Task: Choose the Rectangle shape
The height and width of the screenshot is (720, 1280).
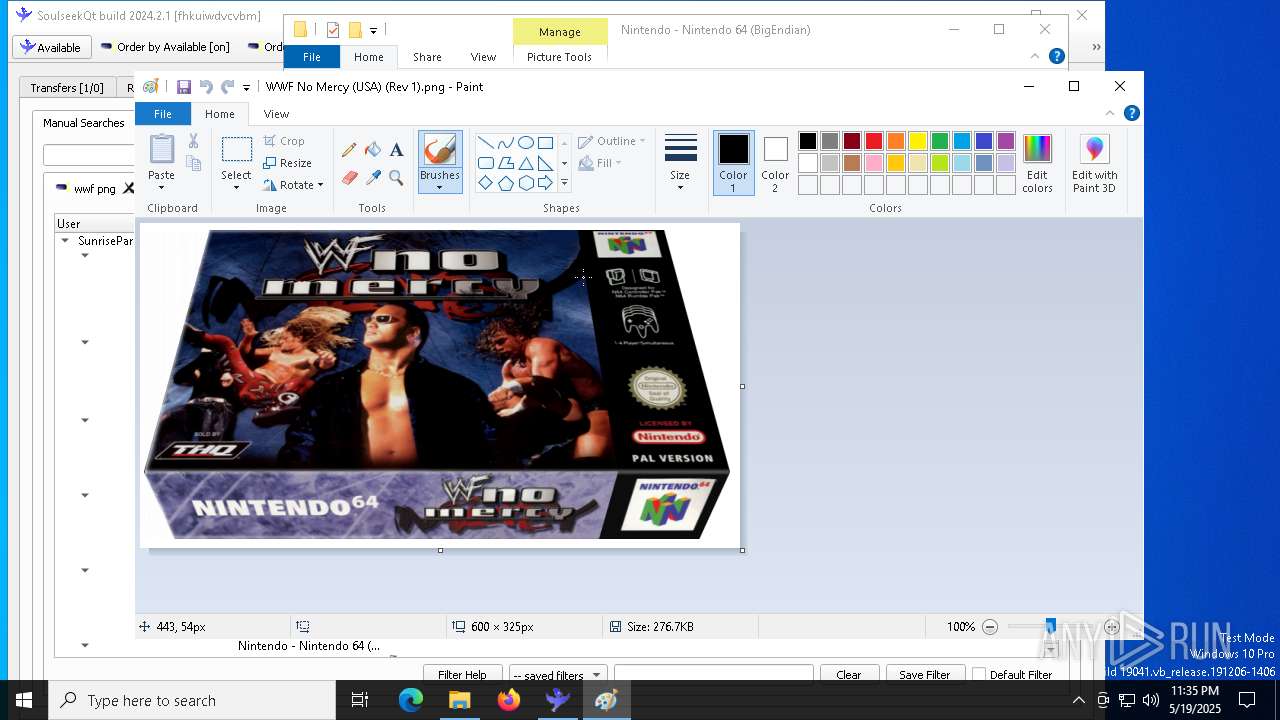Action: [545, 142]
